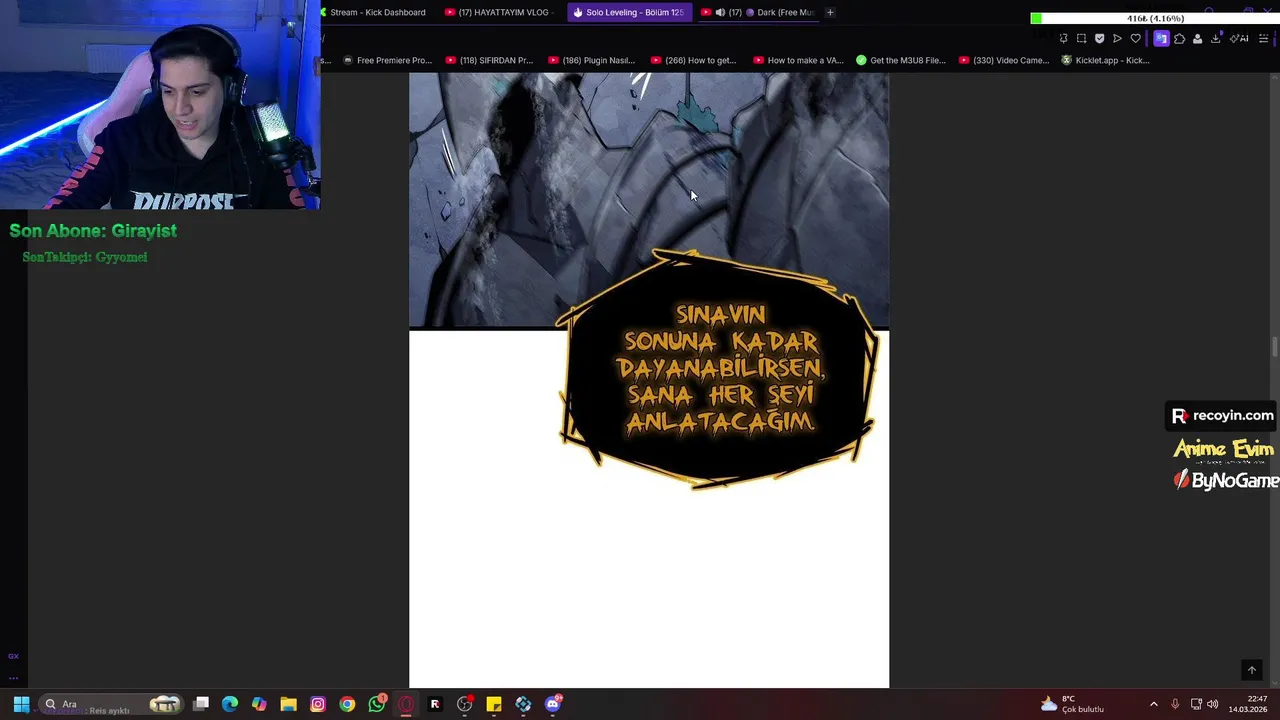The height and width of the screenshot is (720, 1280).
Task: Open the Get the M3U8 File... bookmark
Action: point(900,60)
